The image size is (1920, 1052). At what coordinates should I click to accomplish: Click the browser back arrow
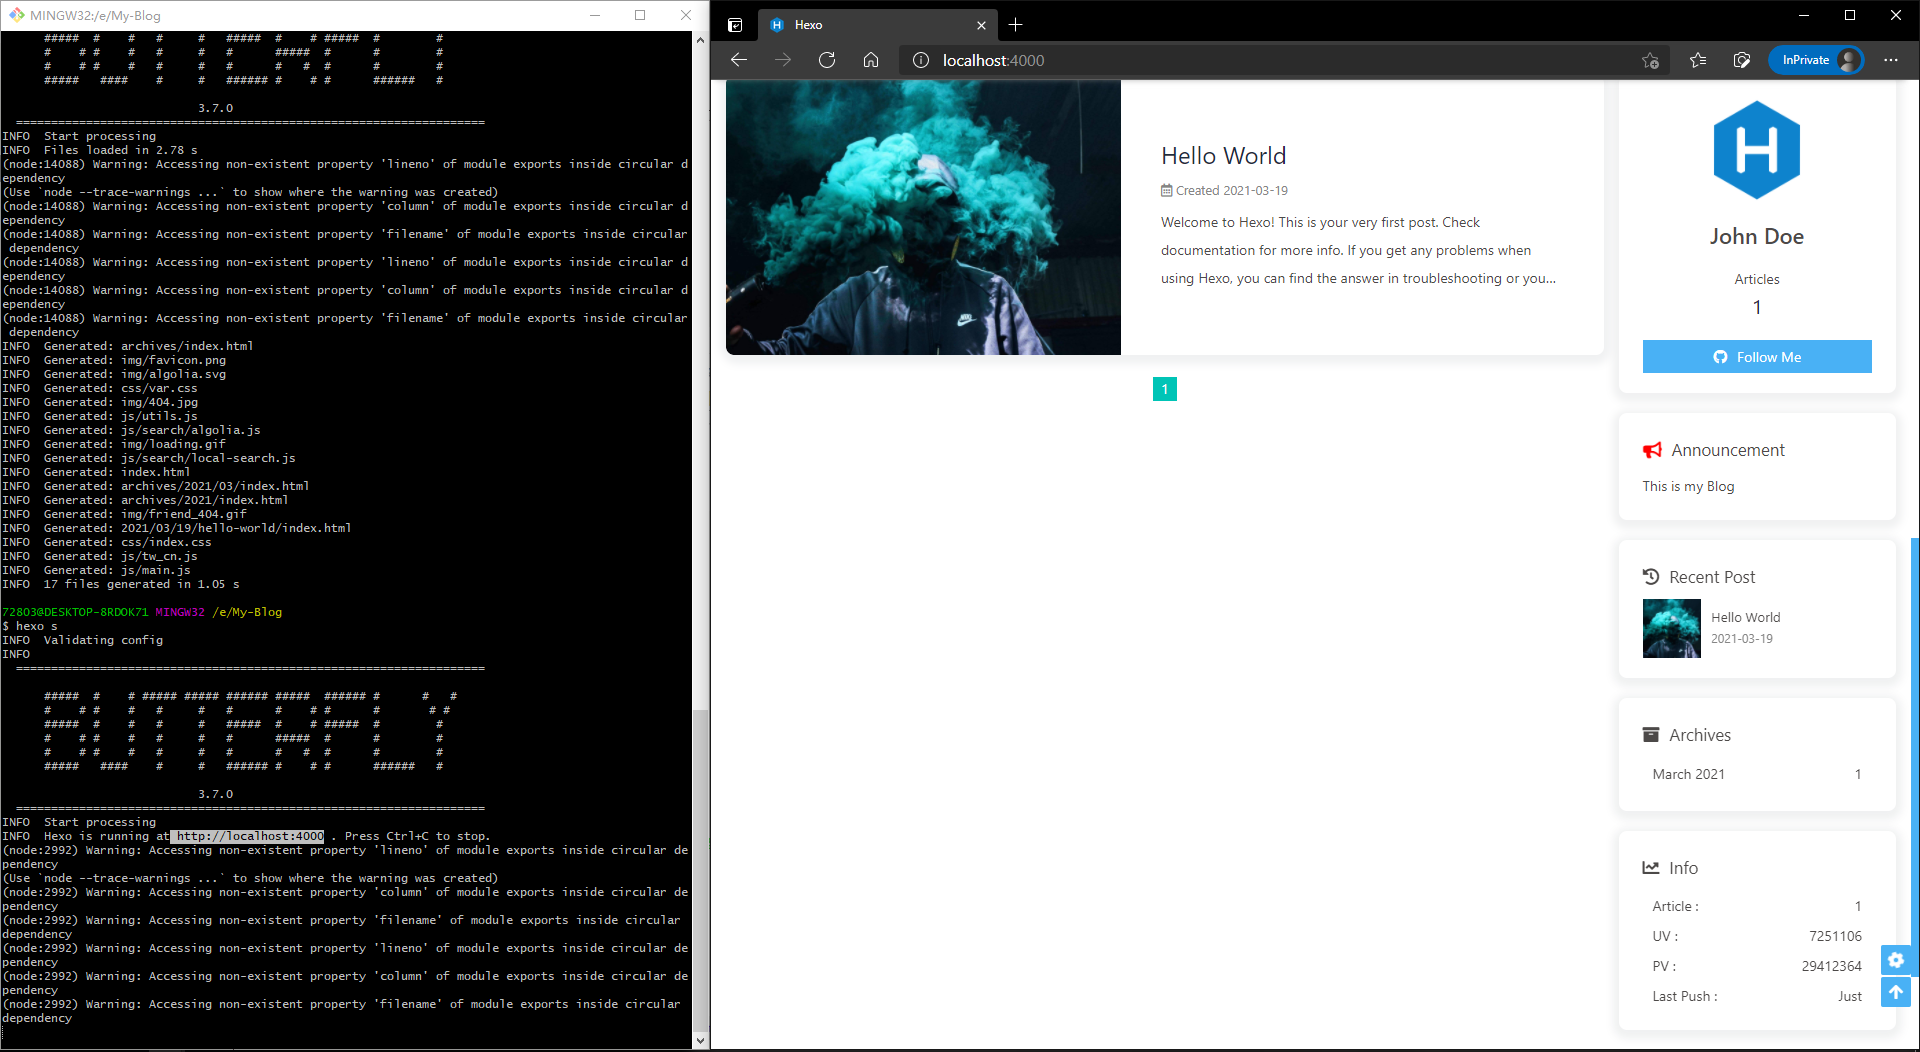coord(739,60)
